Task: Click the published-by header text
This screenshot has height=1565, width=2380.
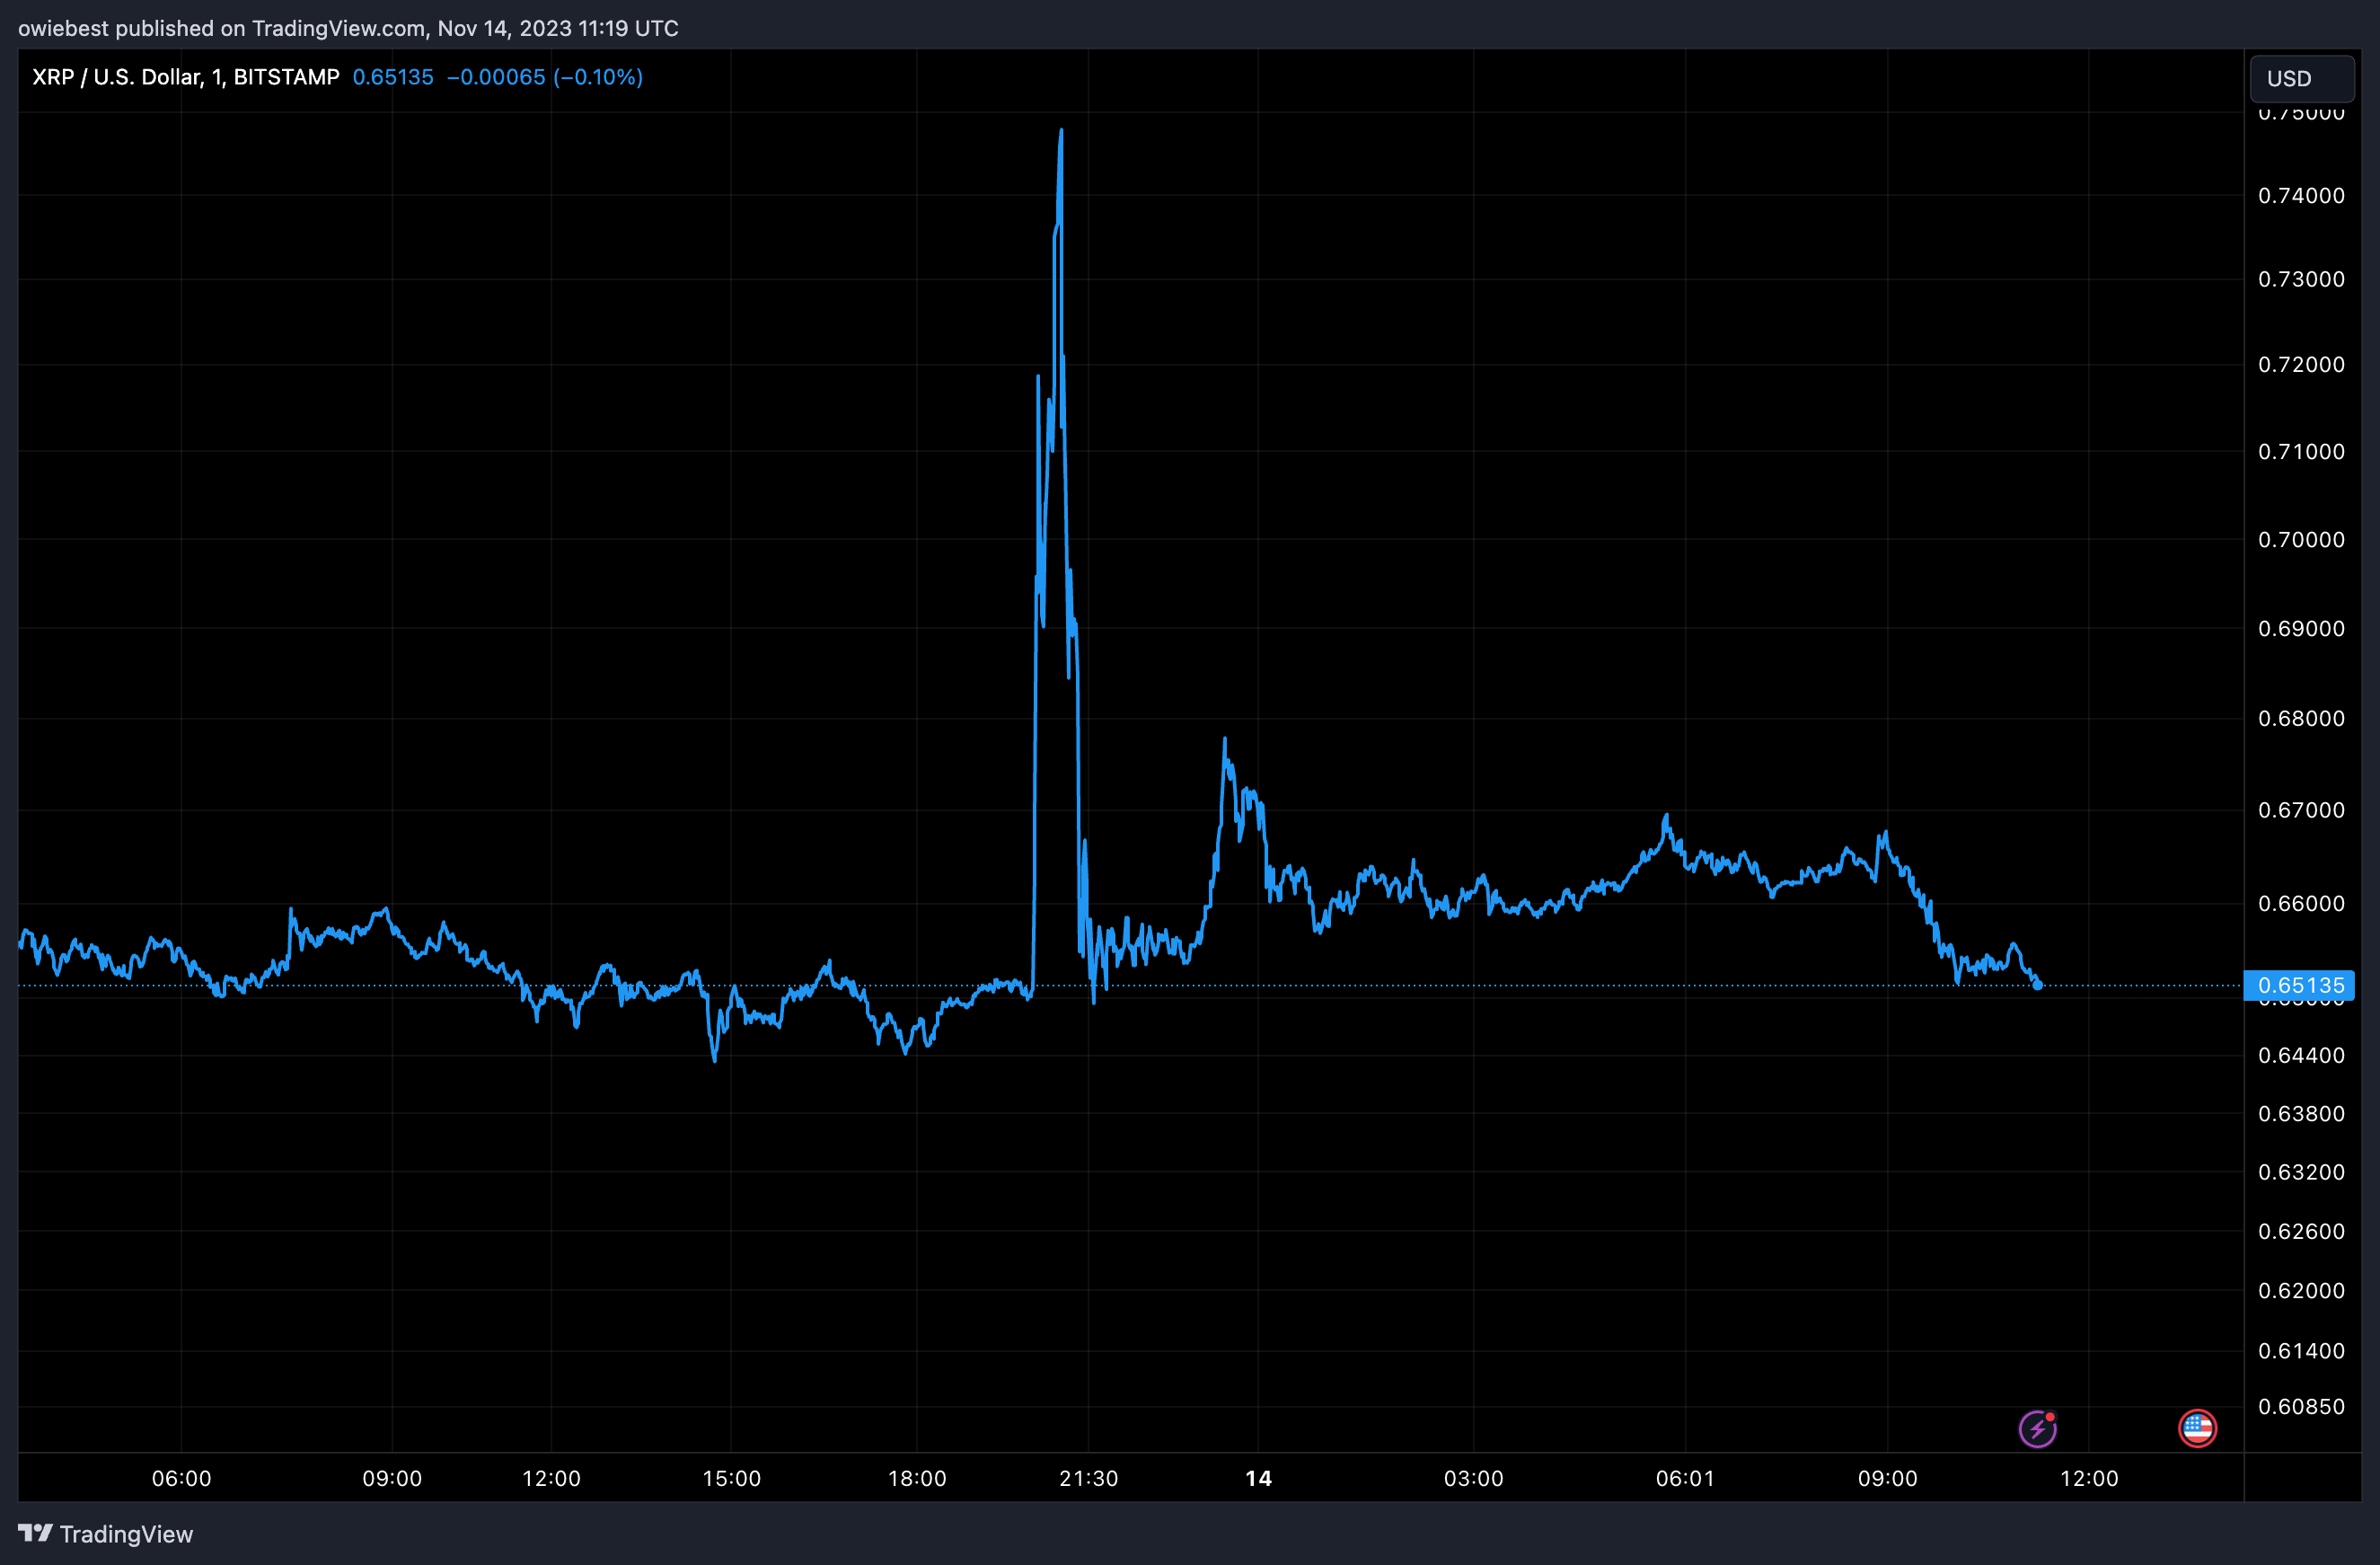Action: (348, 28)
